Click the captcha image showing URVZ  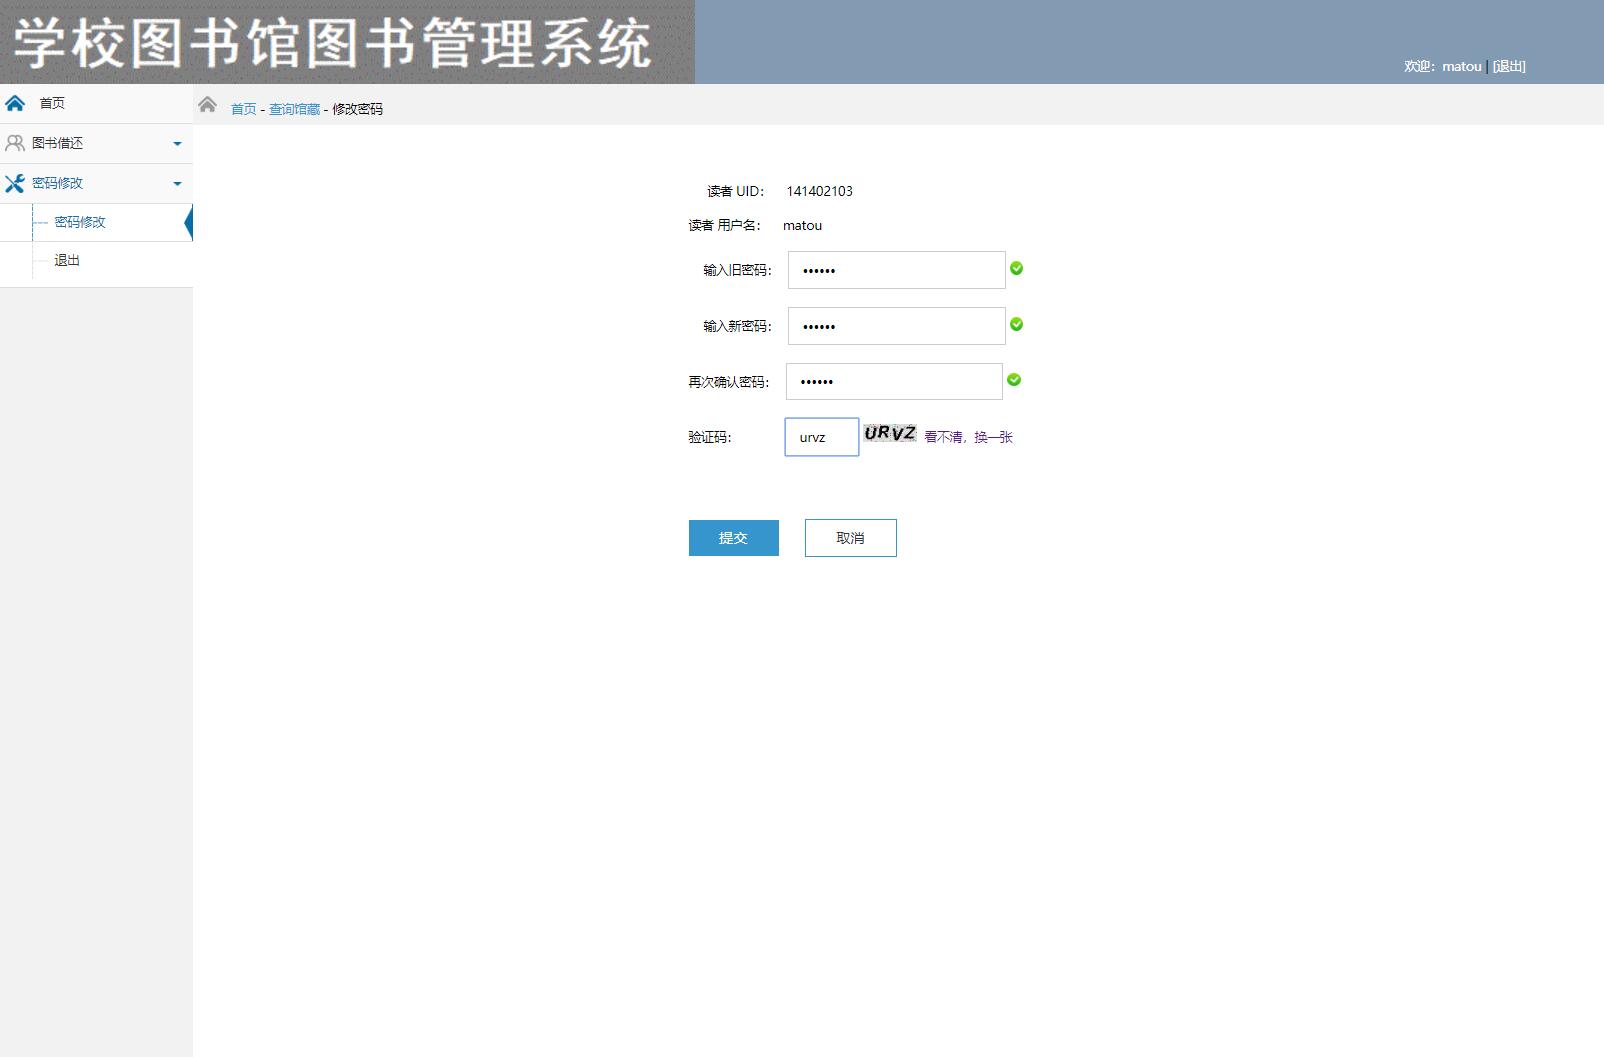point(889,434)
